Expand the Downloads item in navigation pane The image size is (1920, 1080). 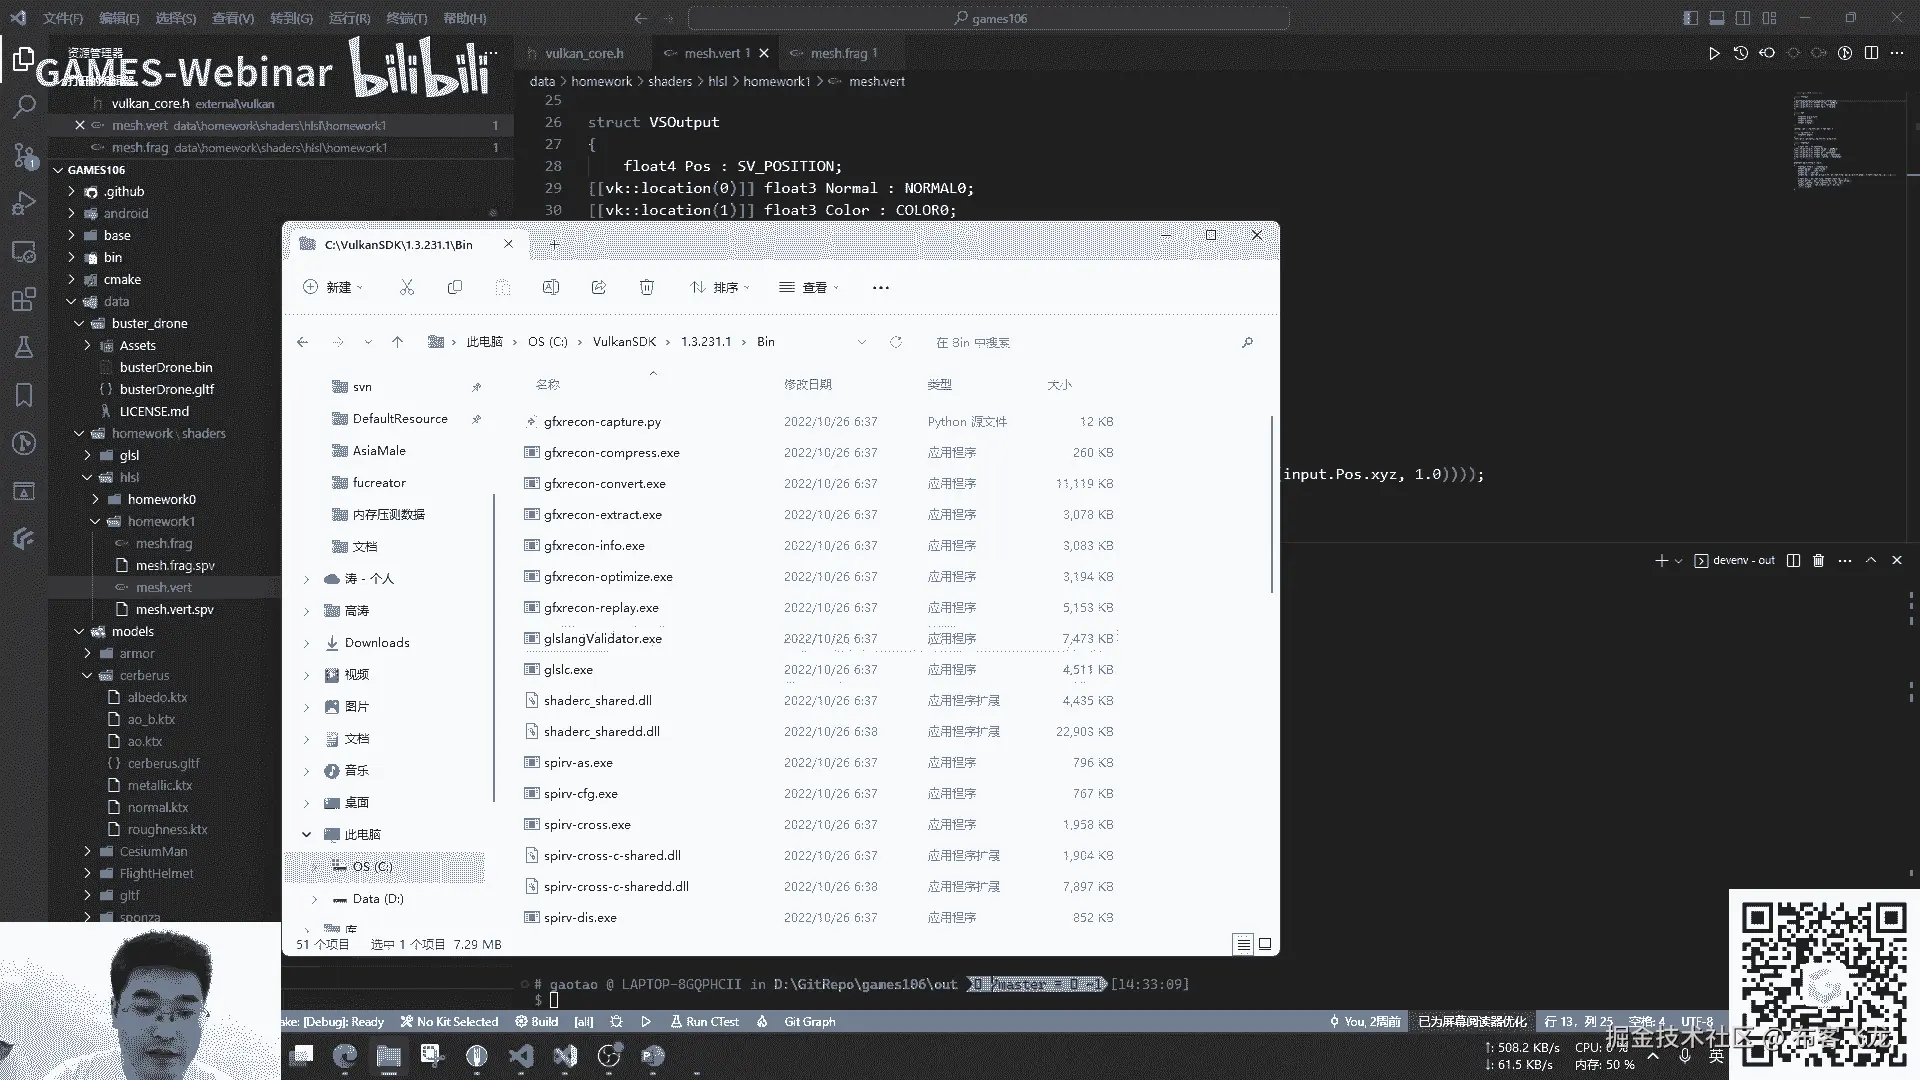[307, 643]
